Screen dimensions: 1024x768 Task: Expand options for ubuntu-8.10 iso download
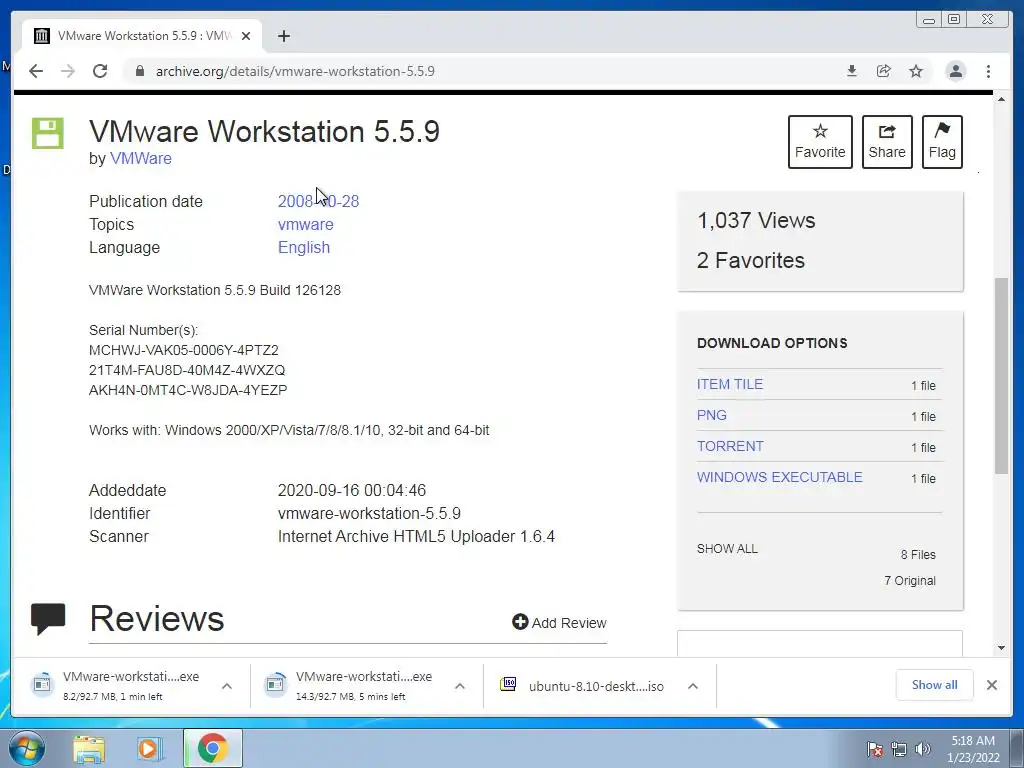click(x=693, y=686)
